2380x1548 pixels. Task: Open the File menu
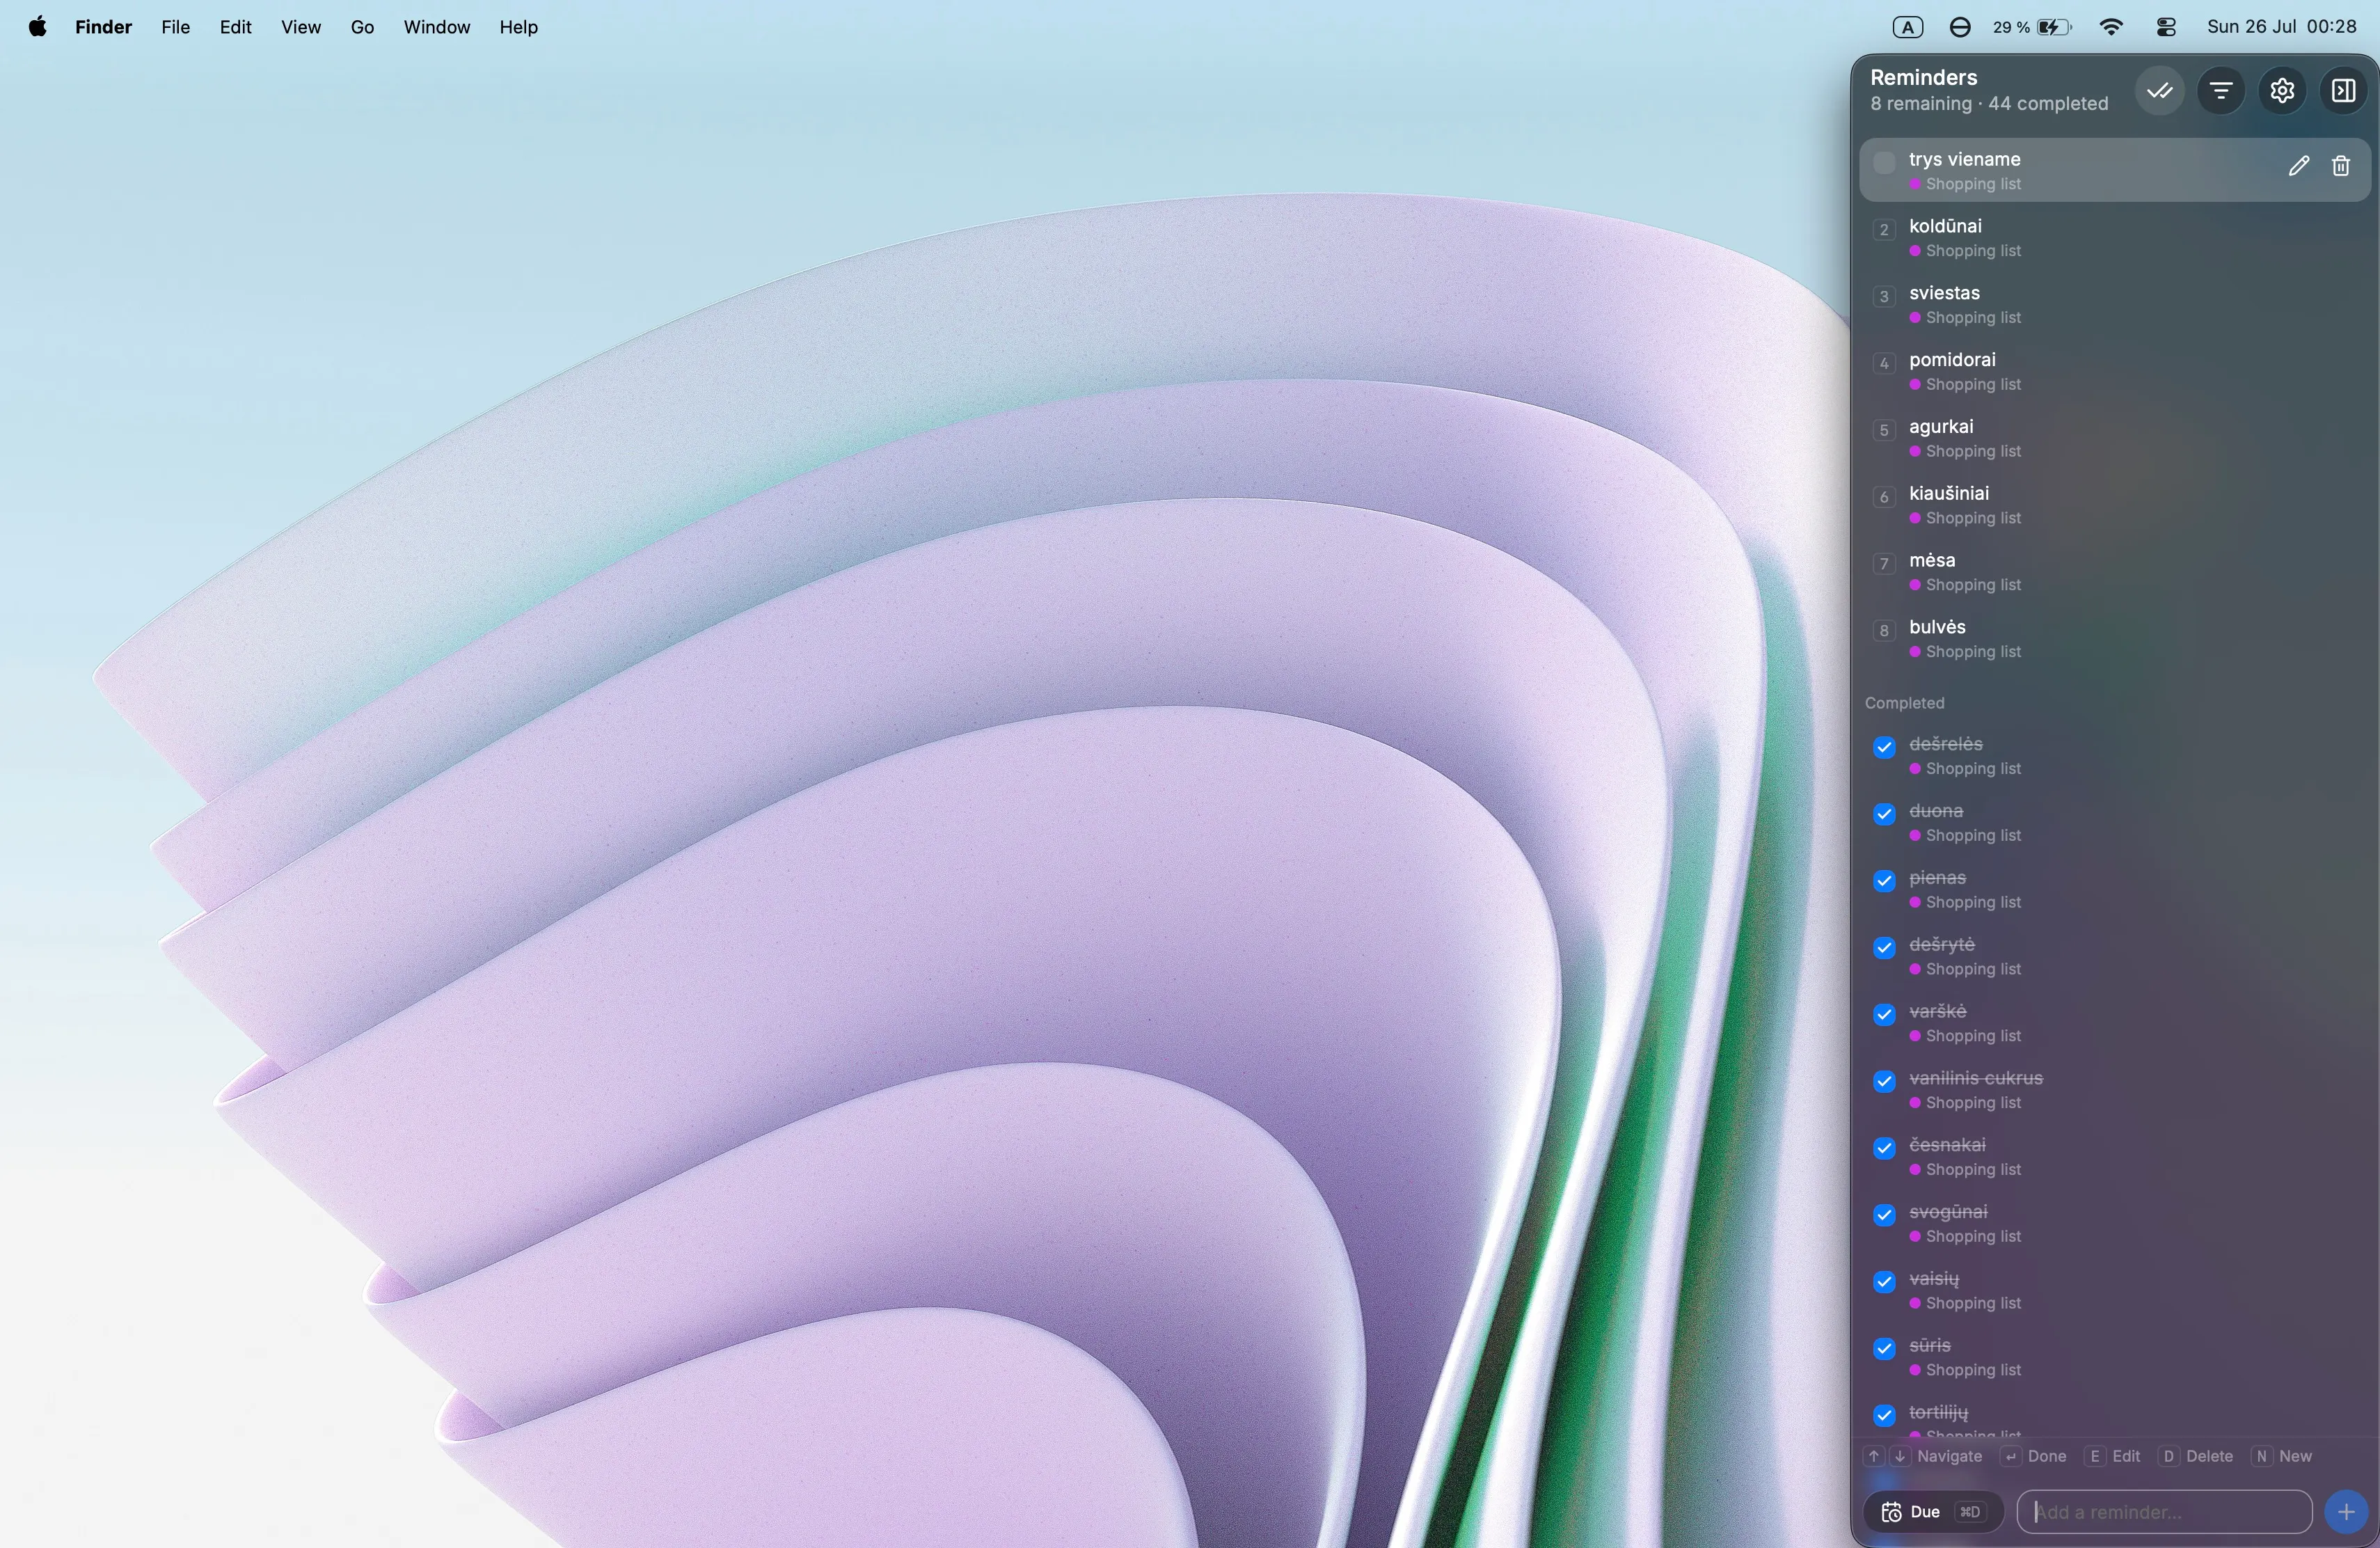pyautogui.click(x=175, y=27)
